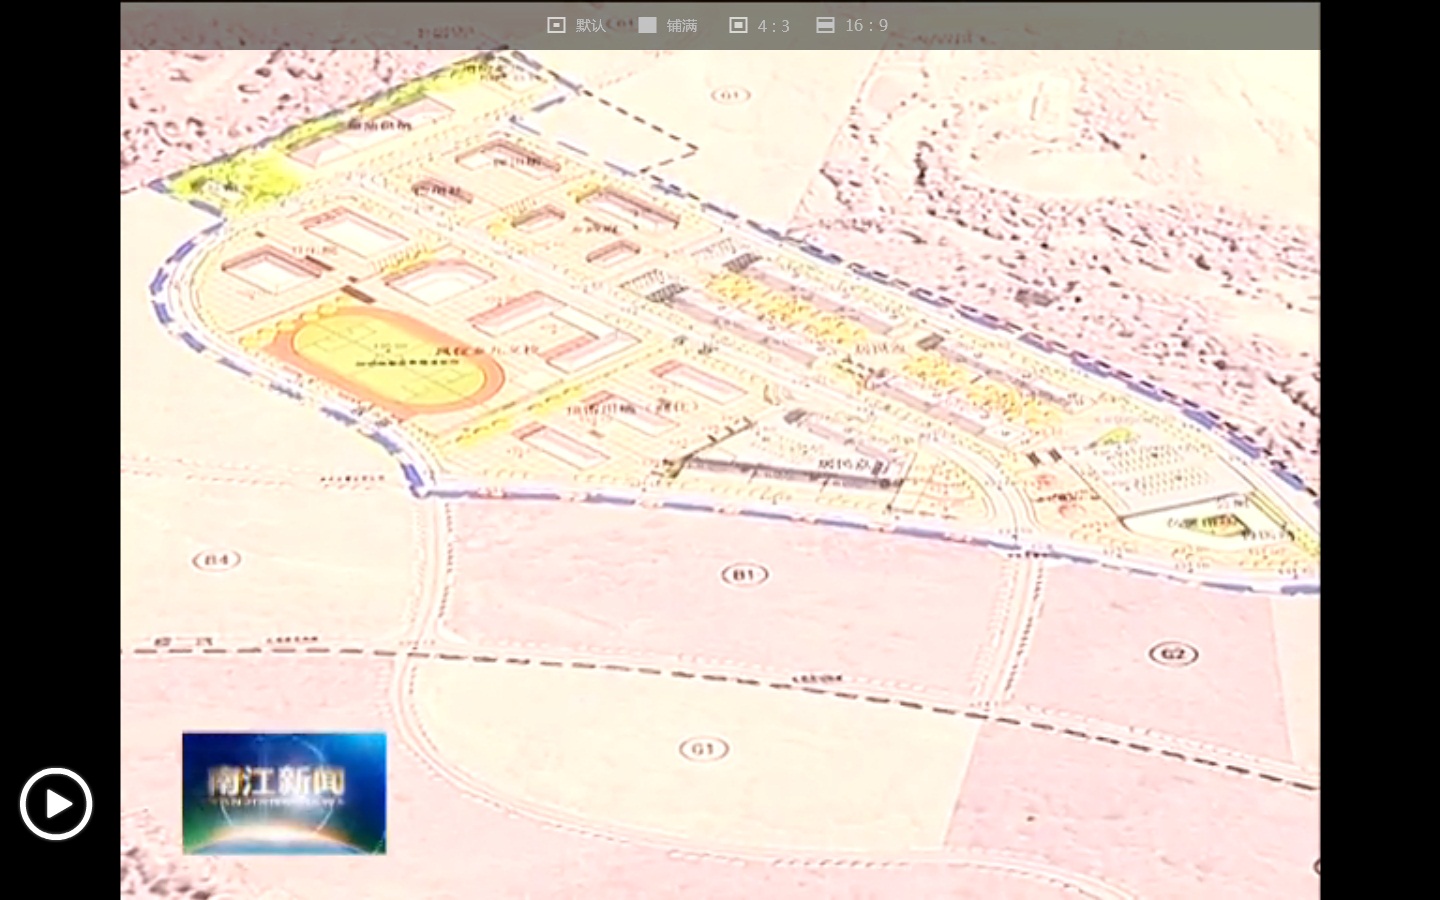Image resolution: width=1440 pixels, height=900 pixels.
Task: Click the 16:9 widescreen icon
Action: tap(825, 25)
